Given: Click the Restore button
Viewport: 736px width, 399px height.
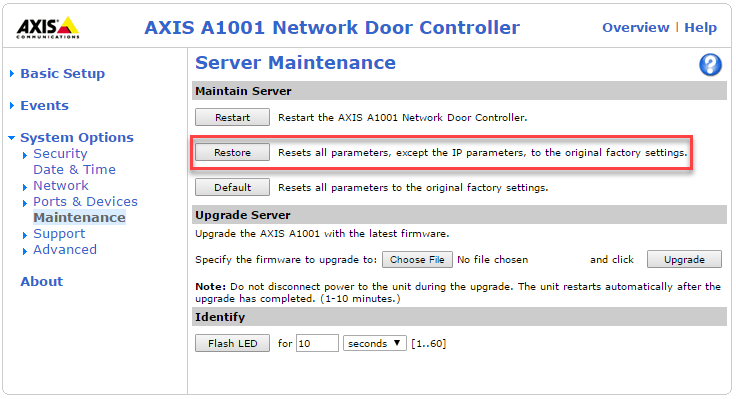Looking at the screenshot, I should pyautogui.click(x=232, y=153).
